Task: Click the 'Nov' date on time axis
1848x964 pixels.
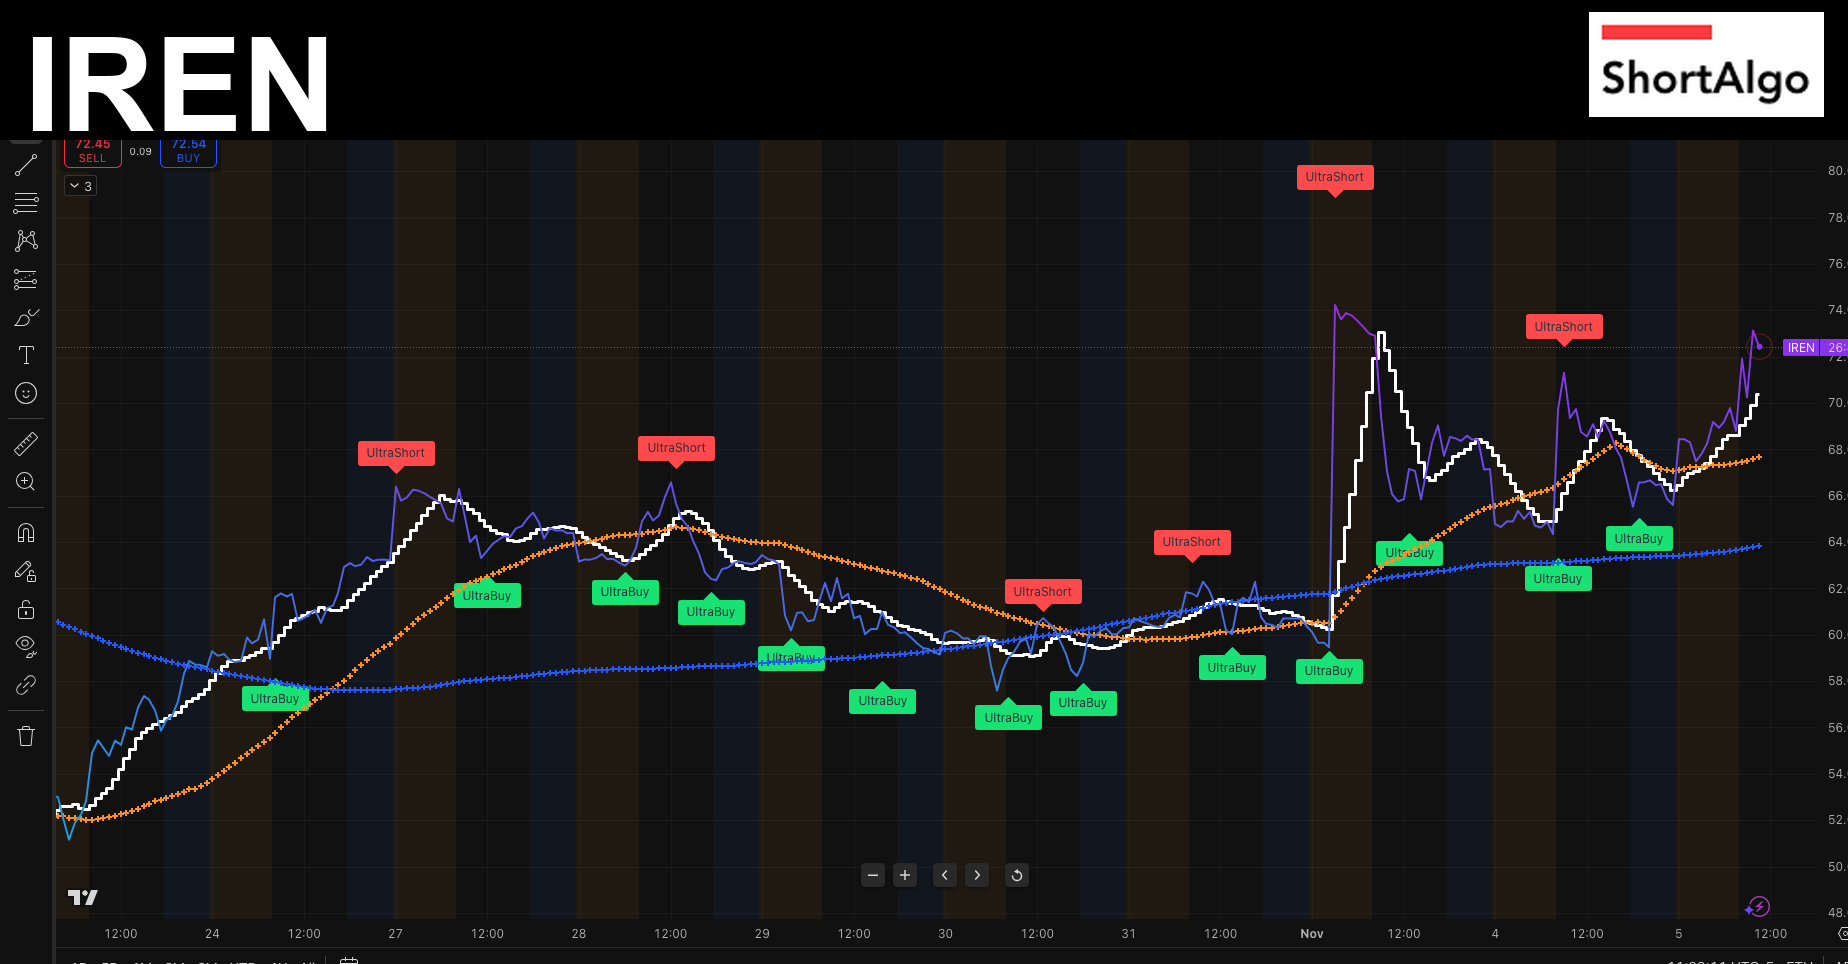Action: coord(1312,934)
